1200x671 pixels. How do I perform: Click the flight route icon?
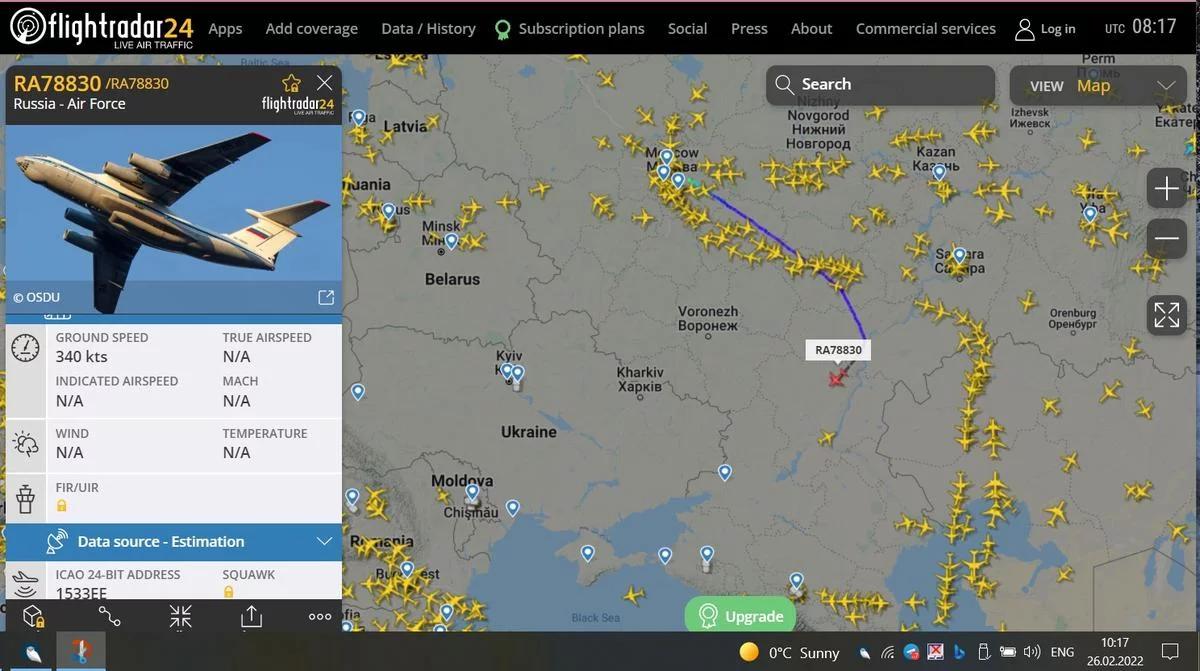(x=109, y=616)
